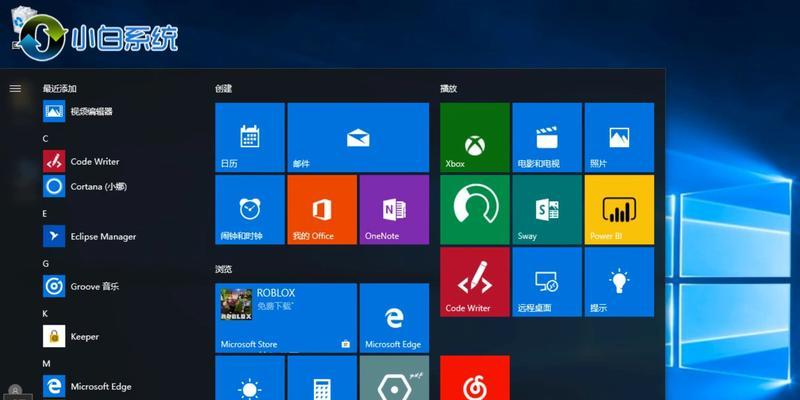This screenshot has height=400, width=800.
Task: Open the Power BI tile
Action: click(x=619, y=210)
